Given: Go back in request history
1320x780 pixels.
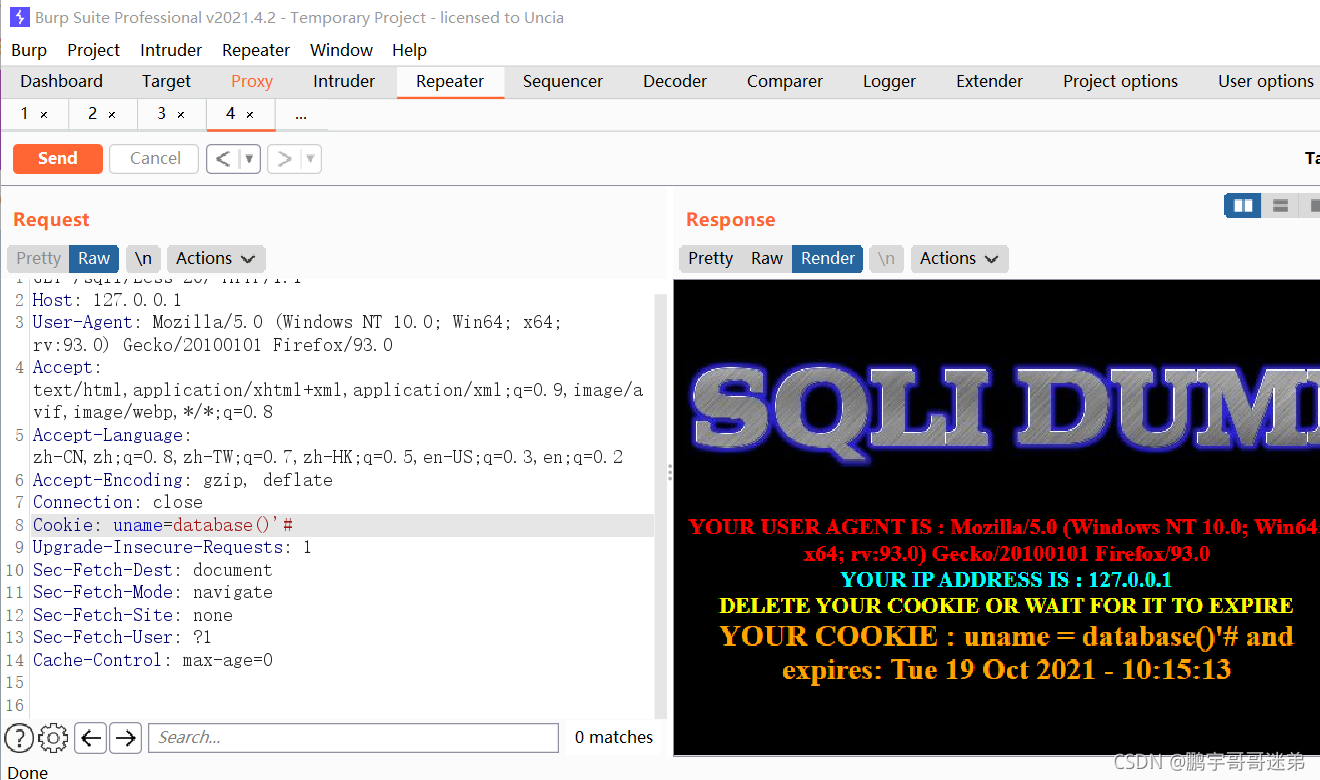Looking at the screenshot, I should 223,158.
